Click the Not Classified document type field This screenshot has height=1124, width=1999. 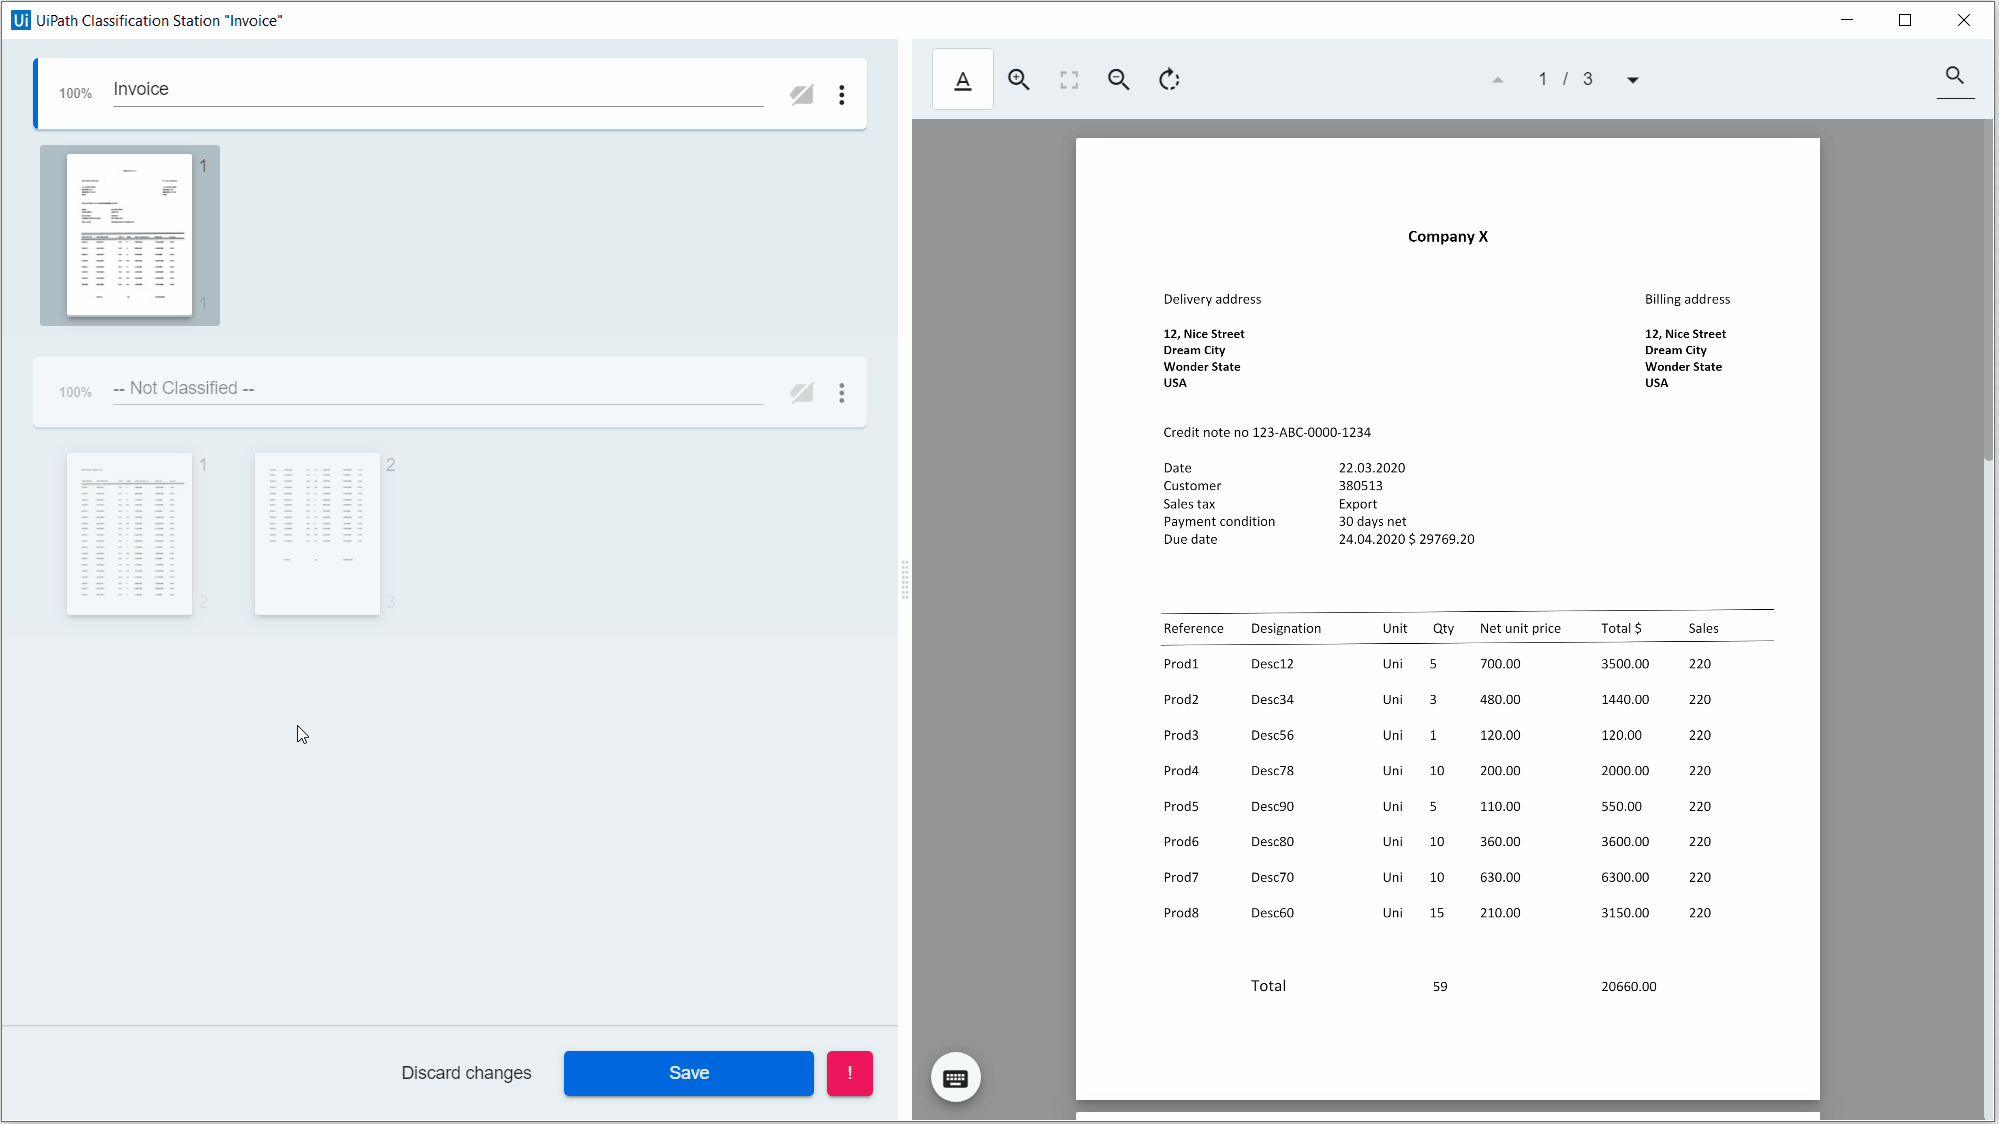[438, 389]
